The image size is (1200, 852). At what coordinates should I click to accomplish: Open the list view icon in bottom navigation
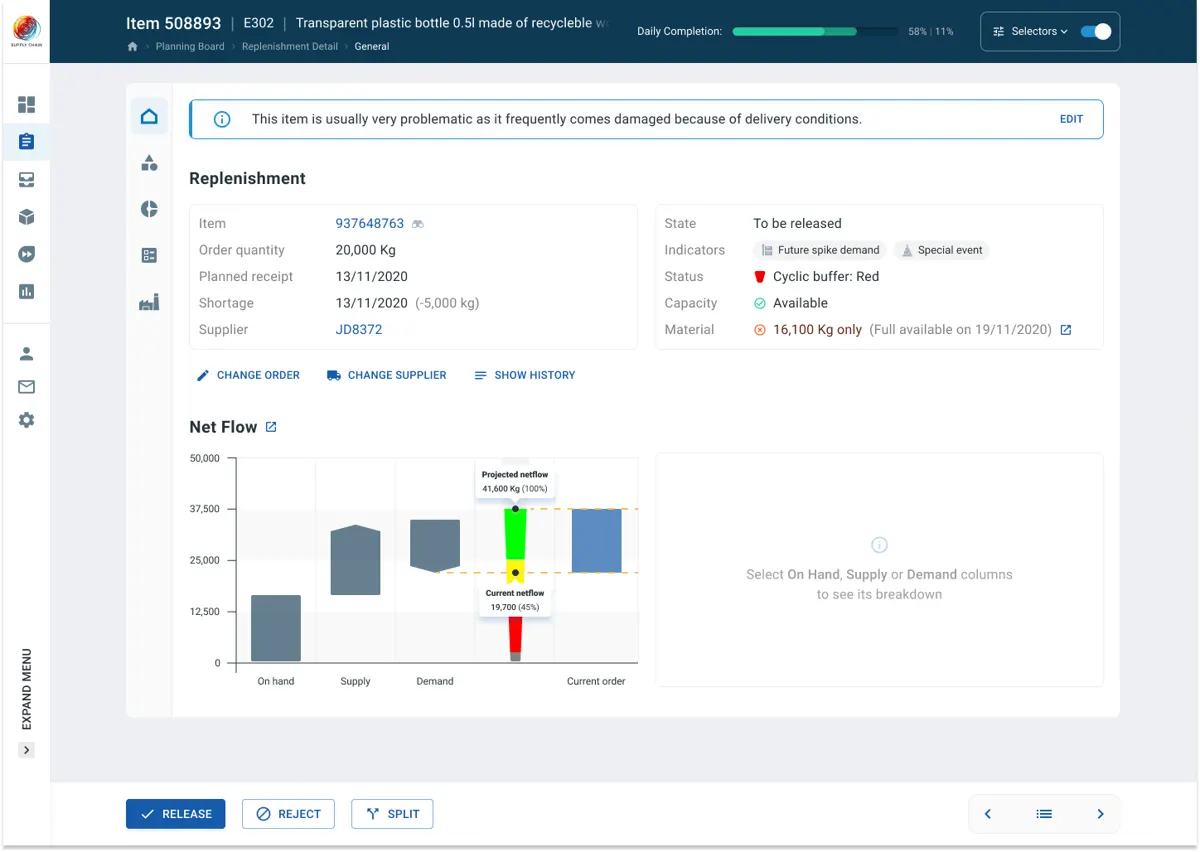point(1044,814)
